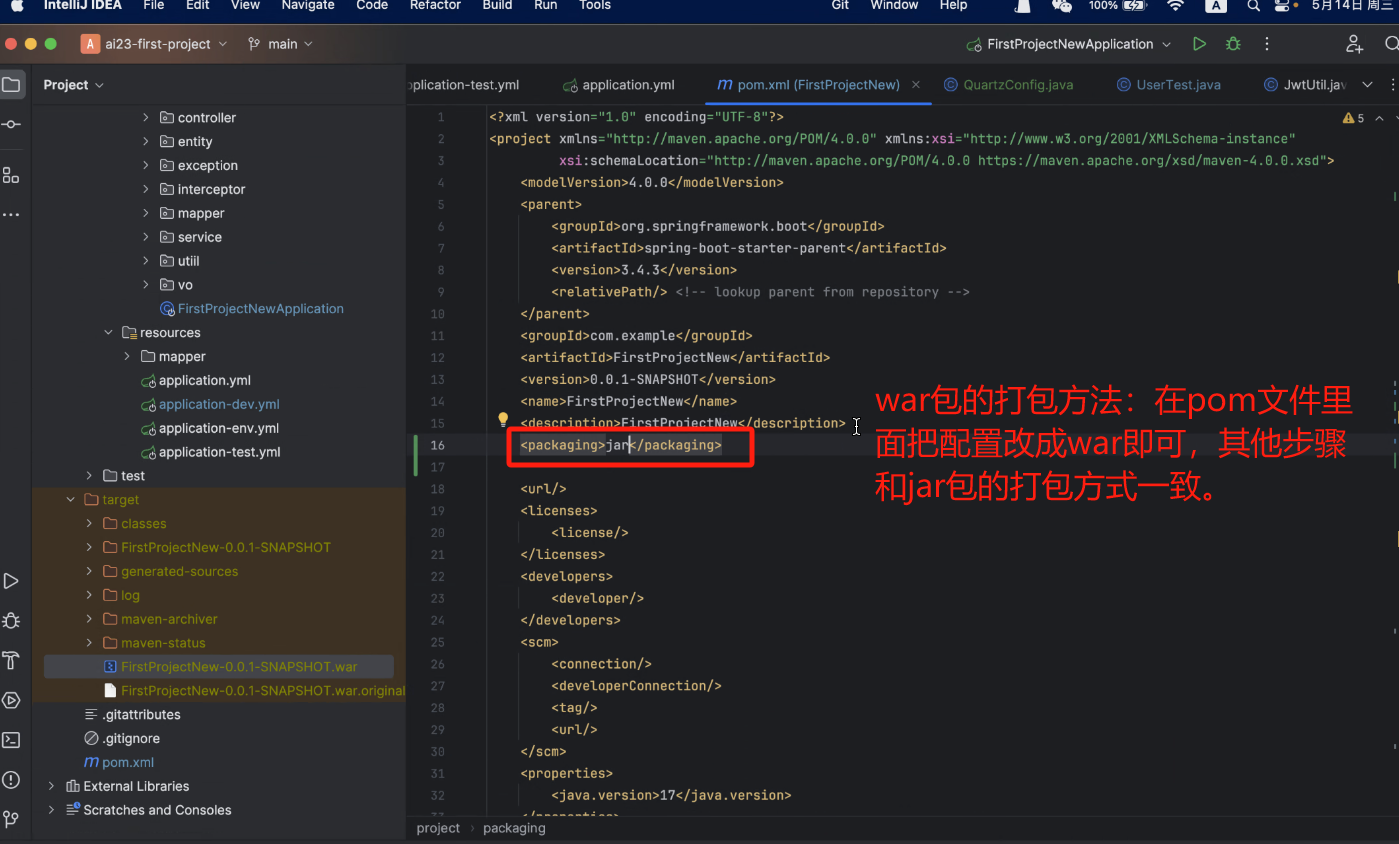Open the Commit tool window icon
Viewport: 1399px width, 844px height.
[x=11, y=124]
